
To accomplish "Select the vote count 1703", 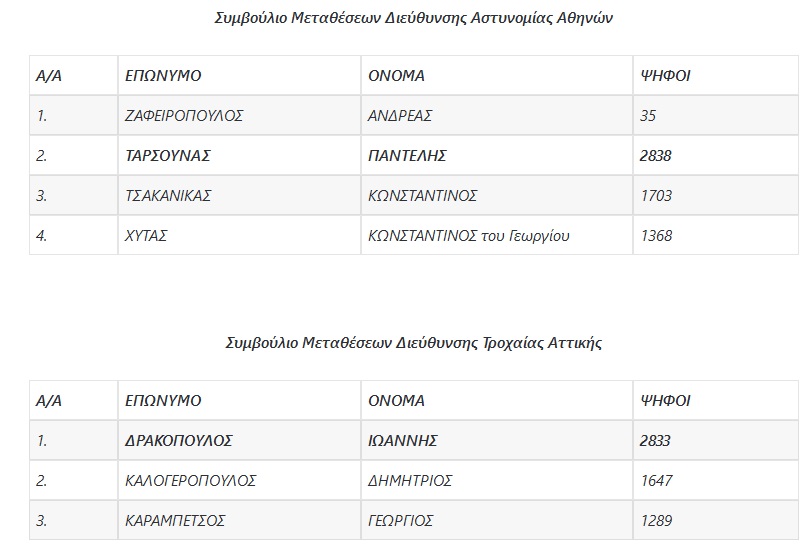I will point(655,196).
